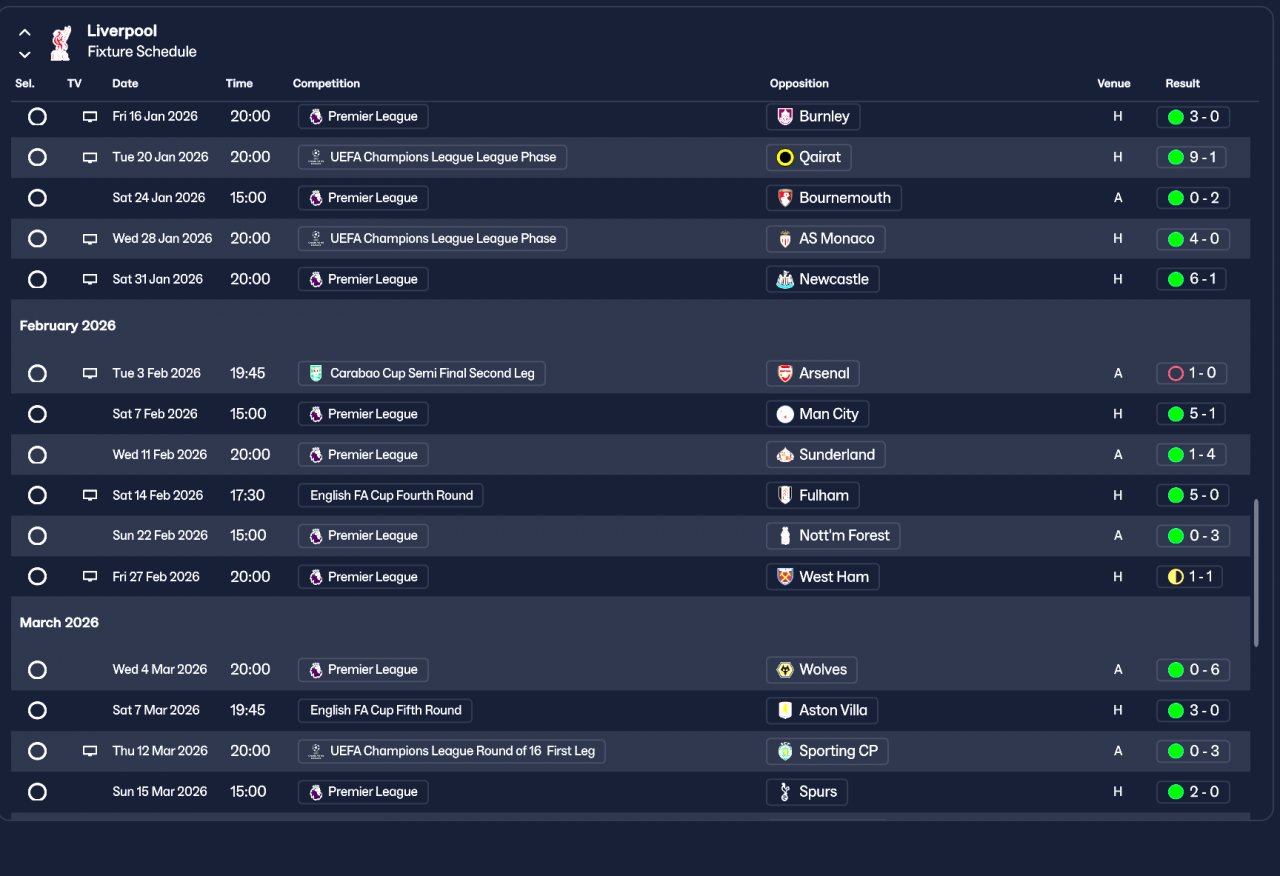Select the Wolves fixture radio button

click(x=37, y=670)
